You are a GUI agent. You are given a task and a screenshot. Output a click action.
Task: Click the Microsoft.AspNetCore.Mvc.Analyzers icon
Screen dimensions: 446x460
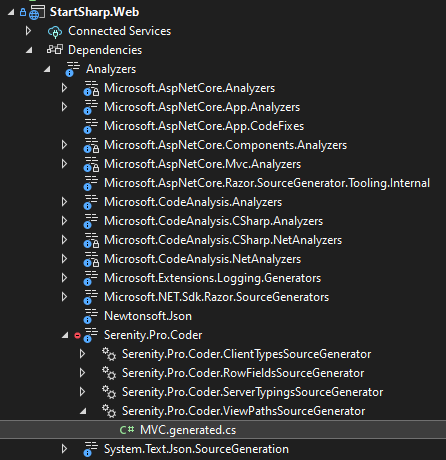coord(91,164)
